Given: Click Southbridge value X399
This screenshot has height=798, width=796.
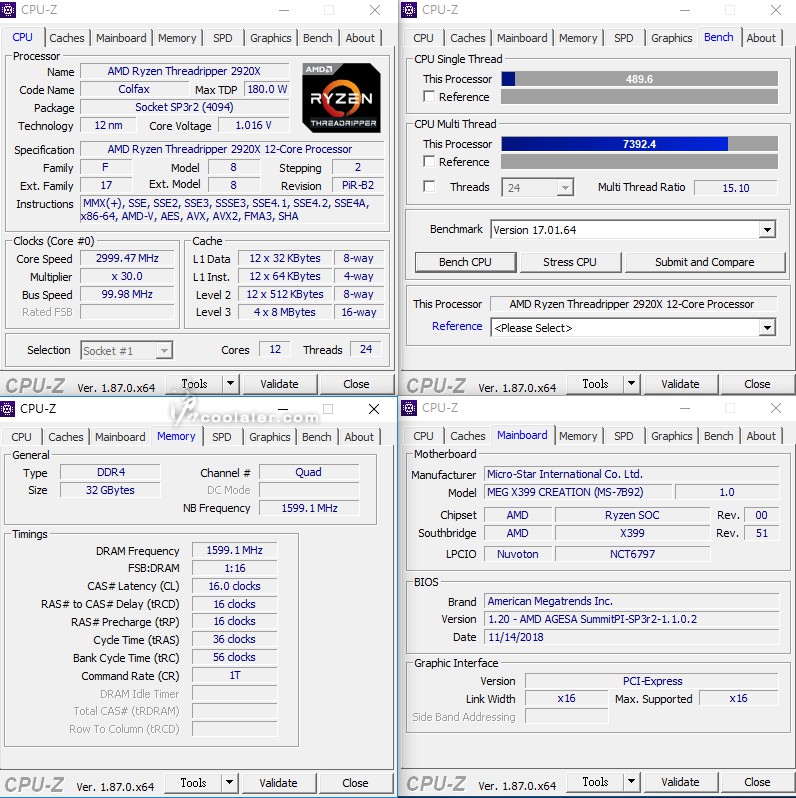Looking at the screenshot, I should (x=632, y=533).
